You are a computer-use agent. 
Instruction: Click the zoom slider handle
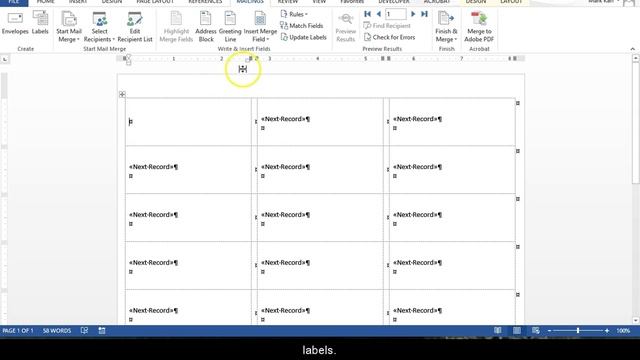578,331
